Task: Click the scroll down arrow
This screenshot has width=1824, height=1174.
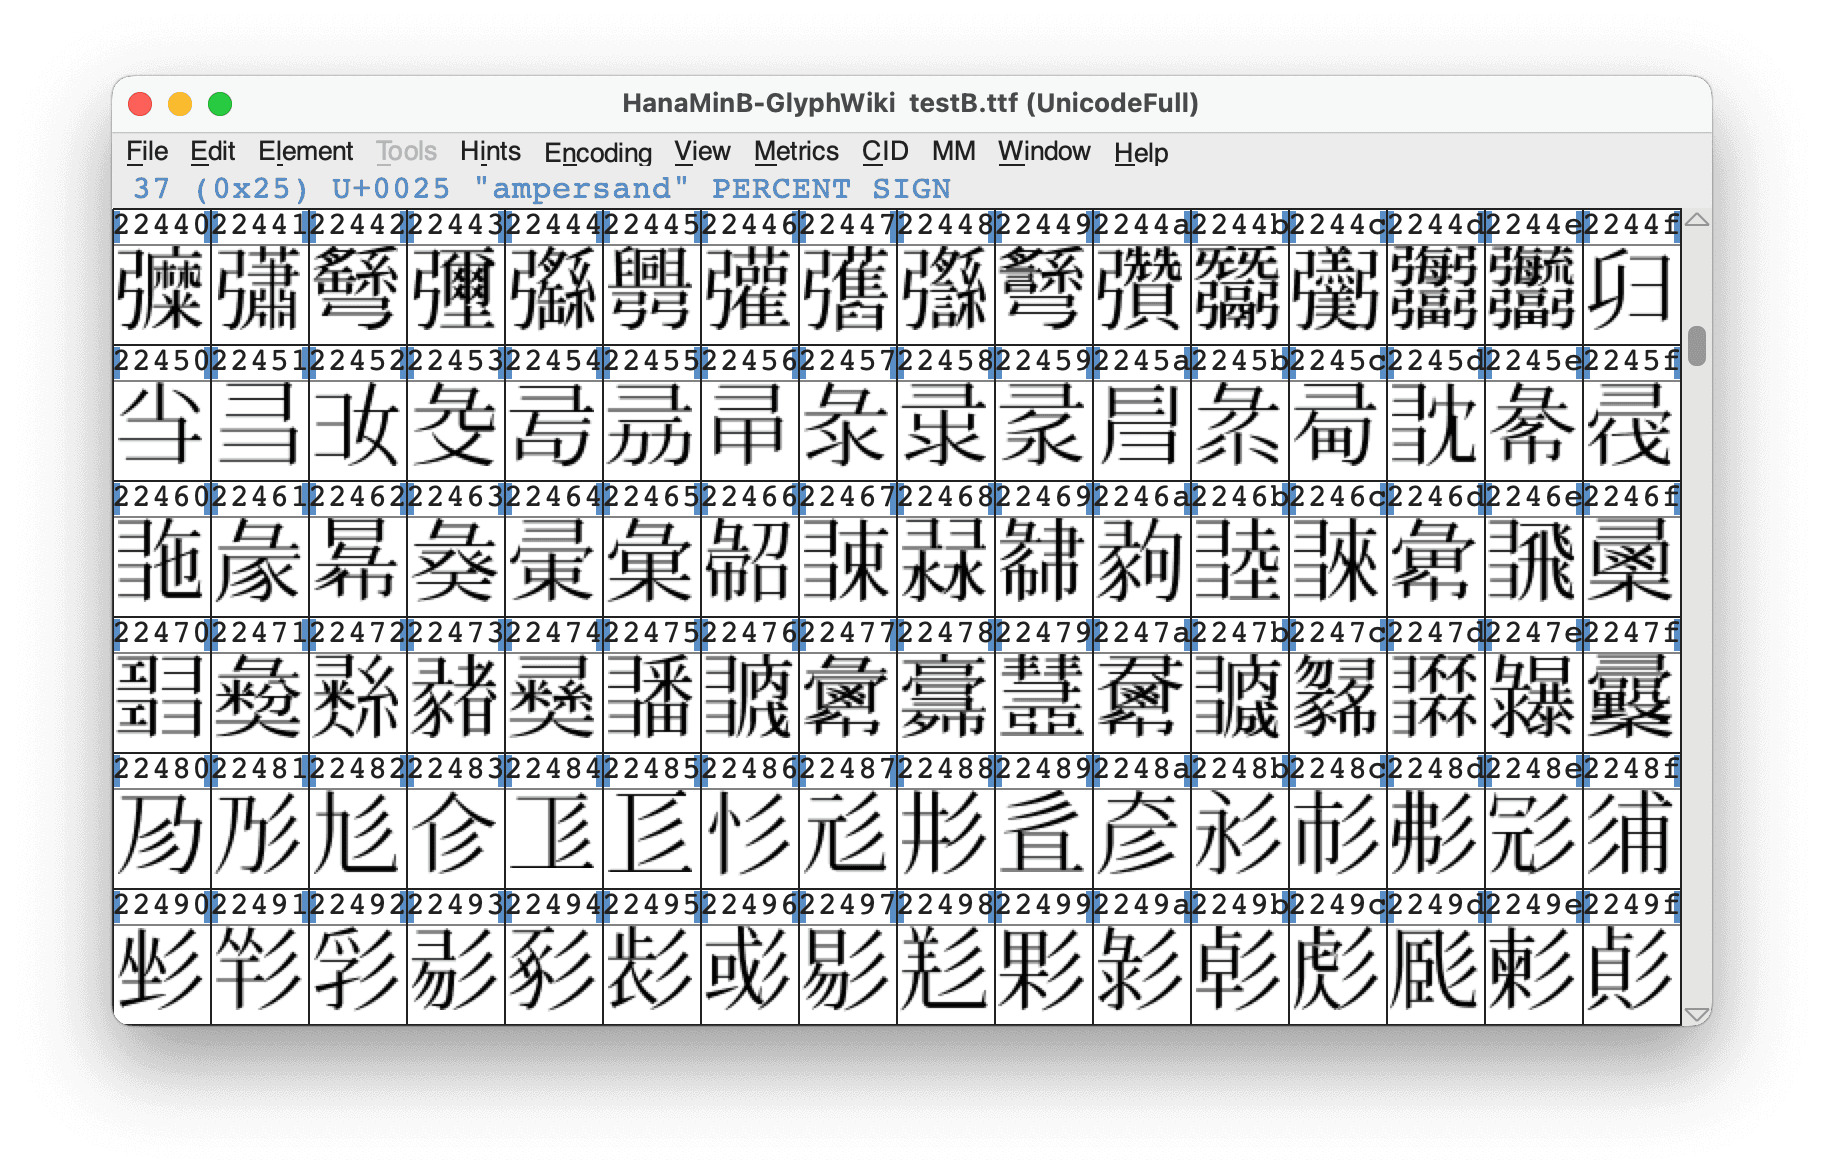Action: (1696, 1014)
